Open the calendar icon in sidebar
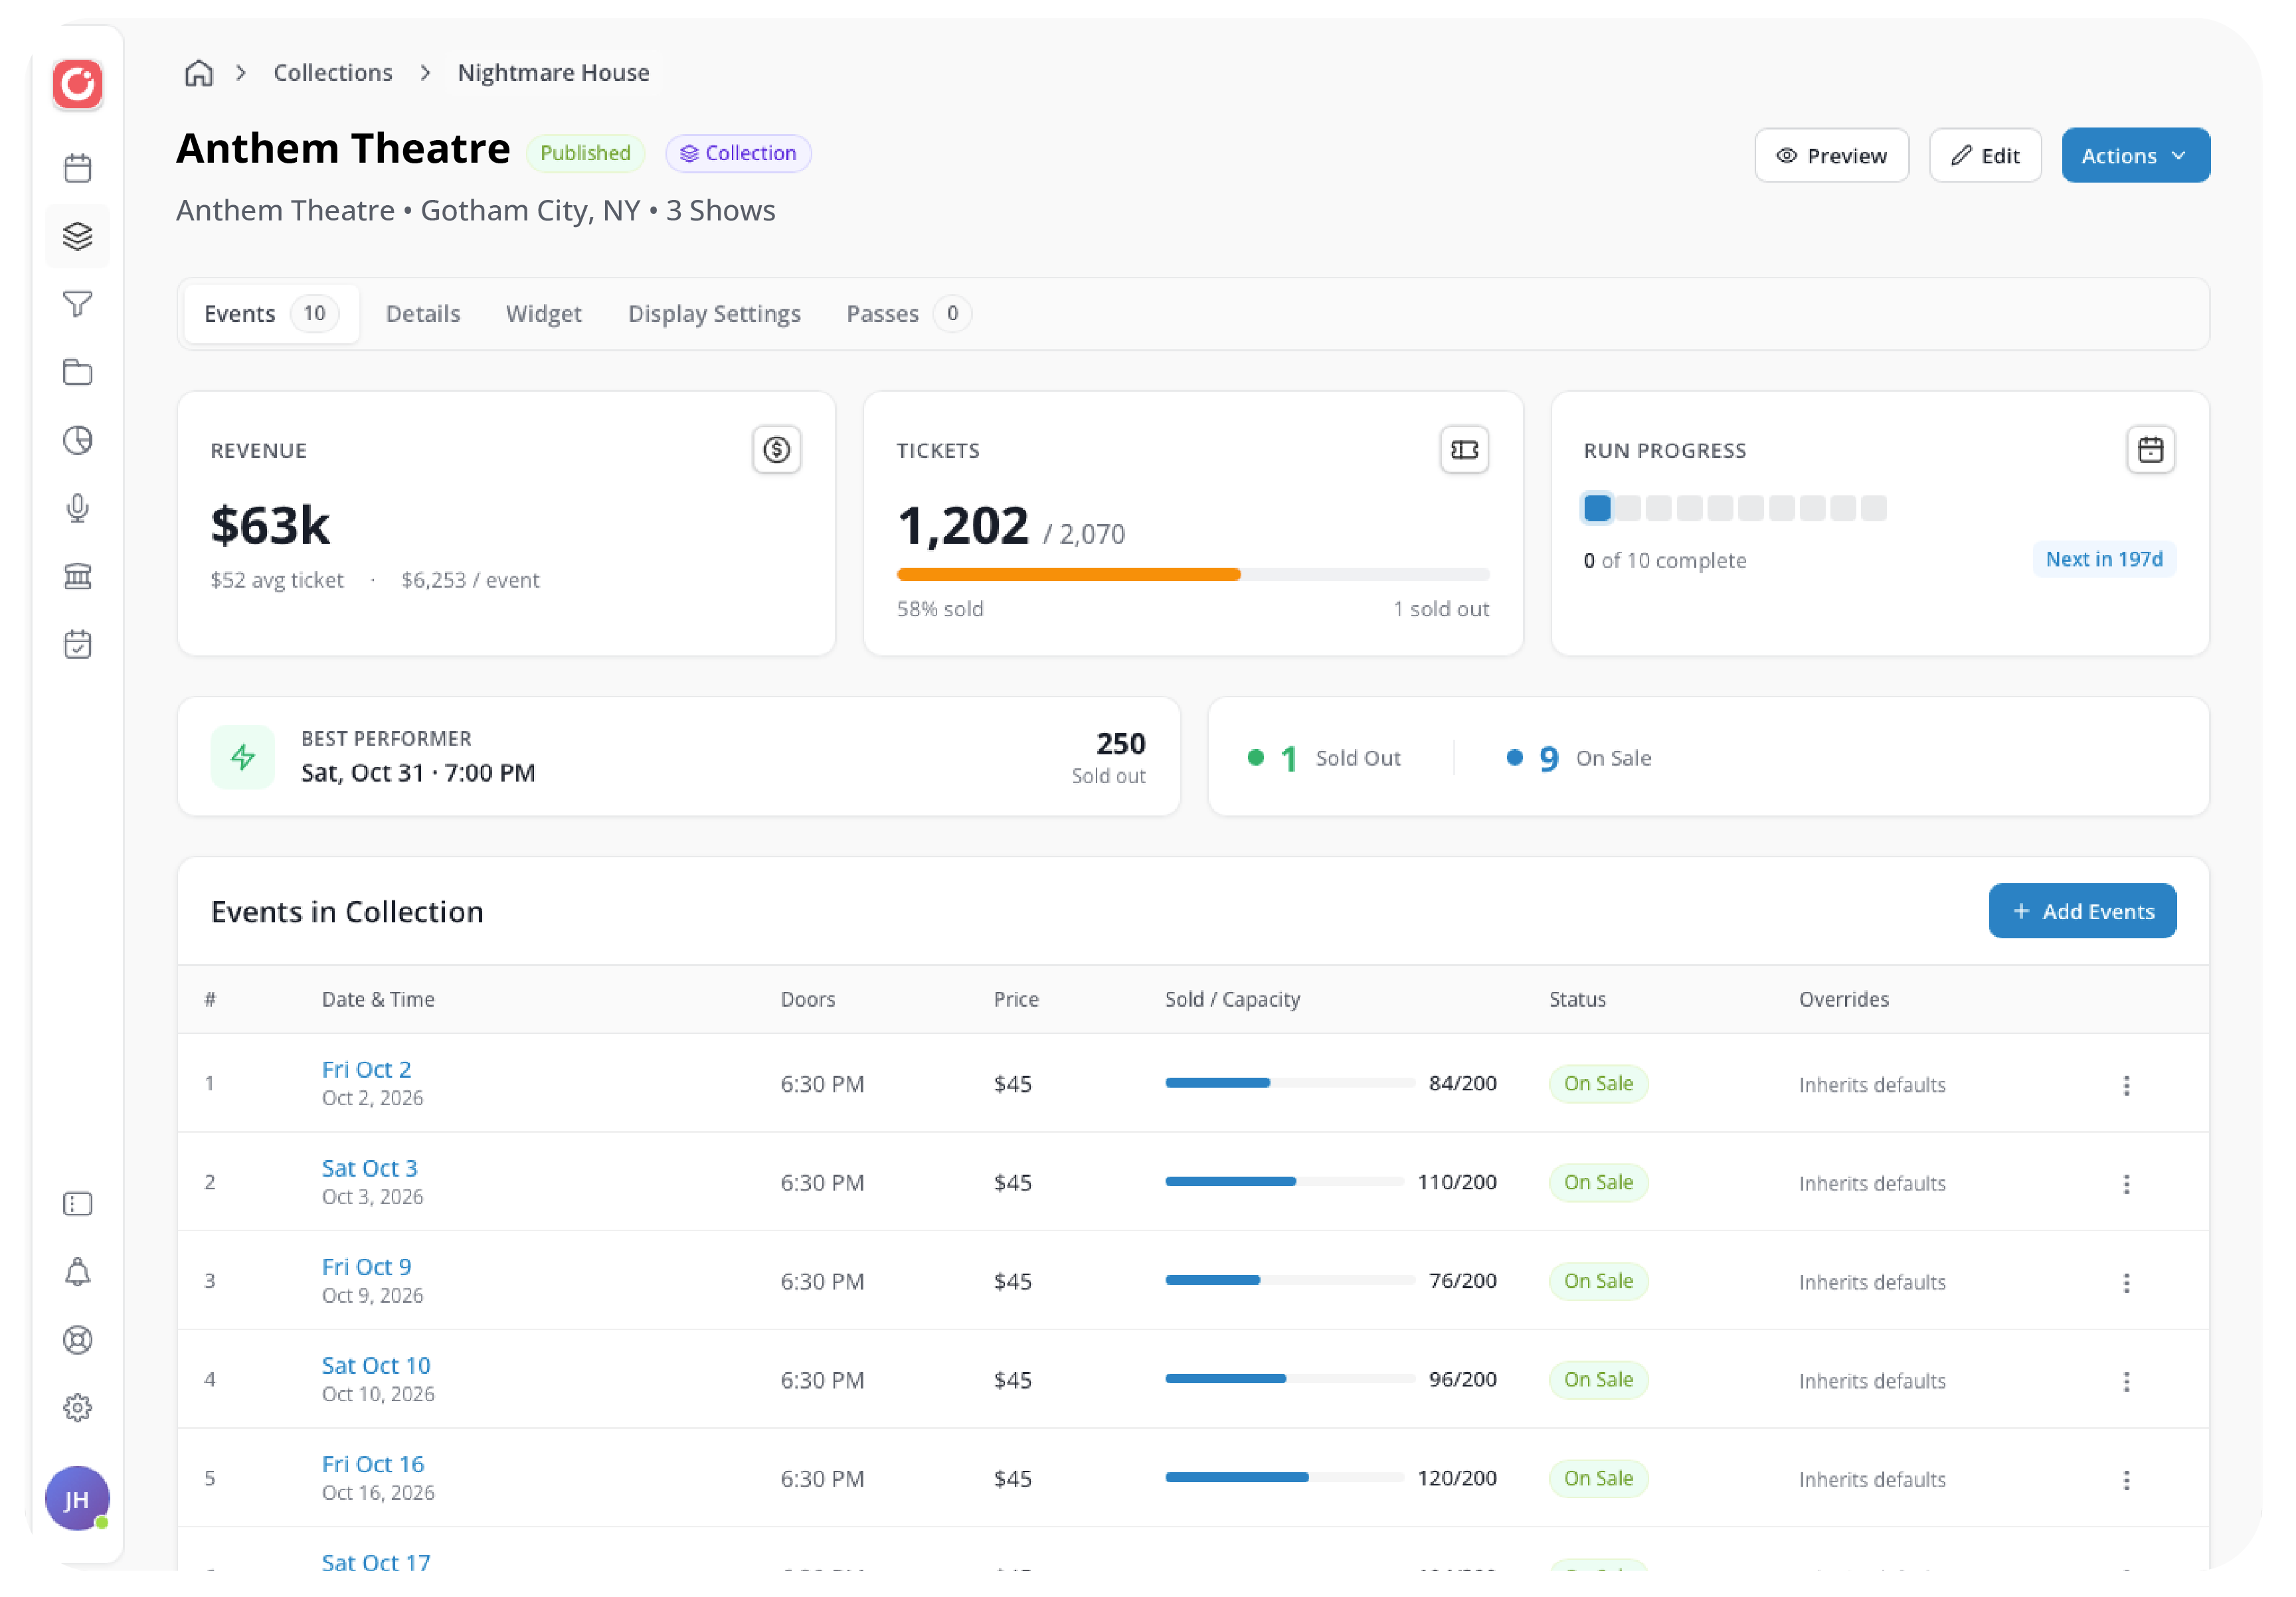 point(78,168)
